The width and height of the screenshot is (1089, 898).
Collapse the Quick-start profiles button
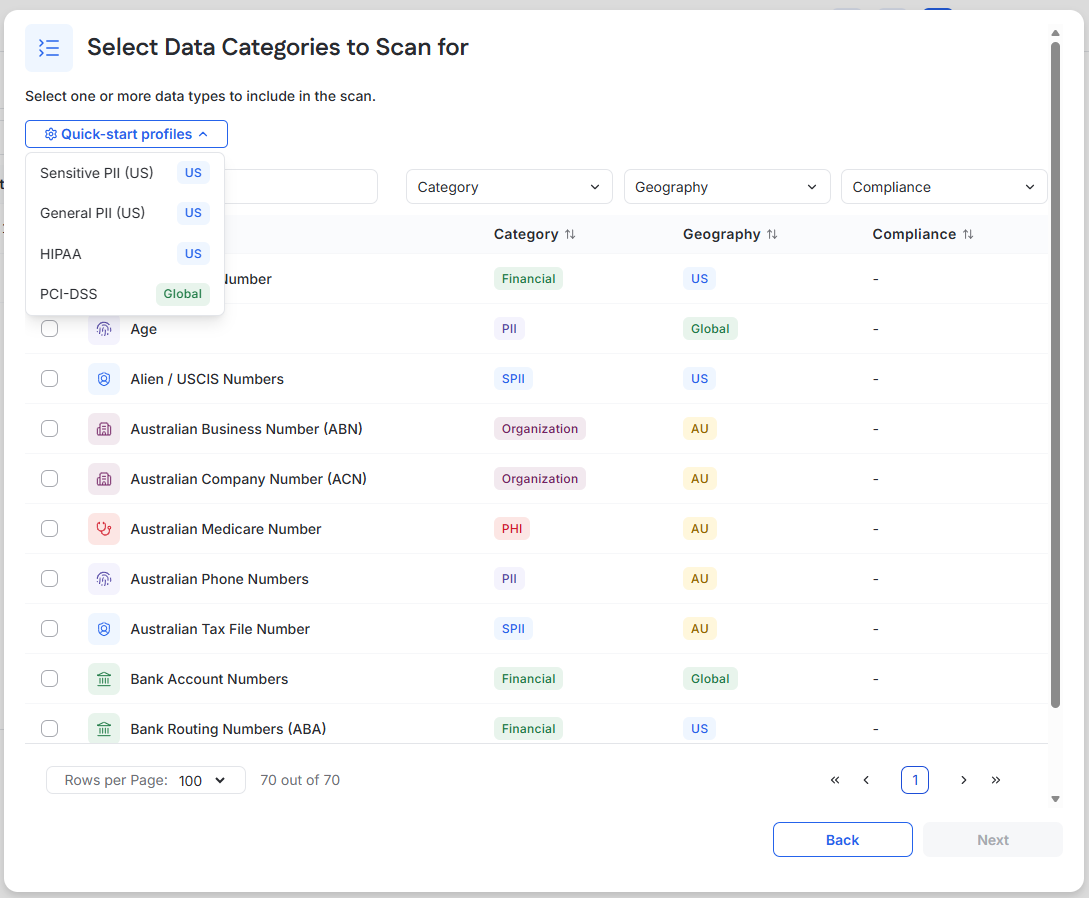click(x=126, y=134)
